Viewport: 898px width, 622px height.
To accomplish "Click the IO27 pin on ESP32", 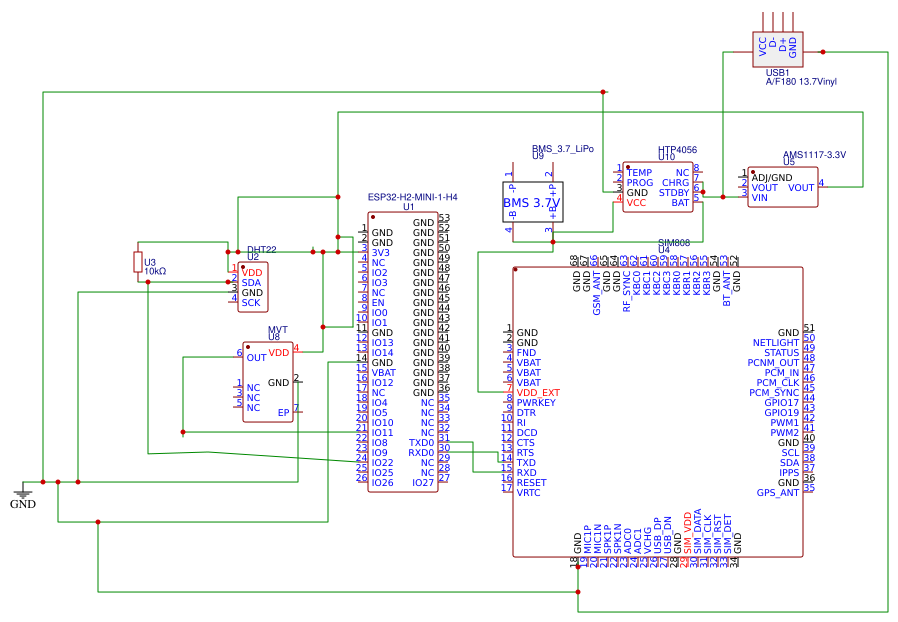I will (x=423, y=483).
